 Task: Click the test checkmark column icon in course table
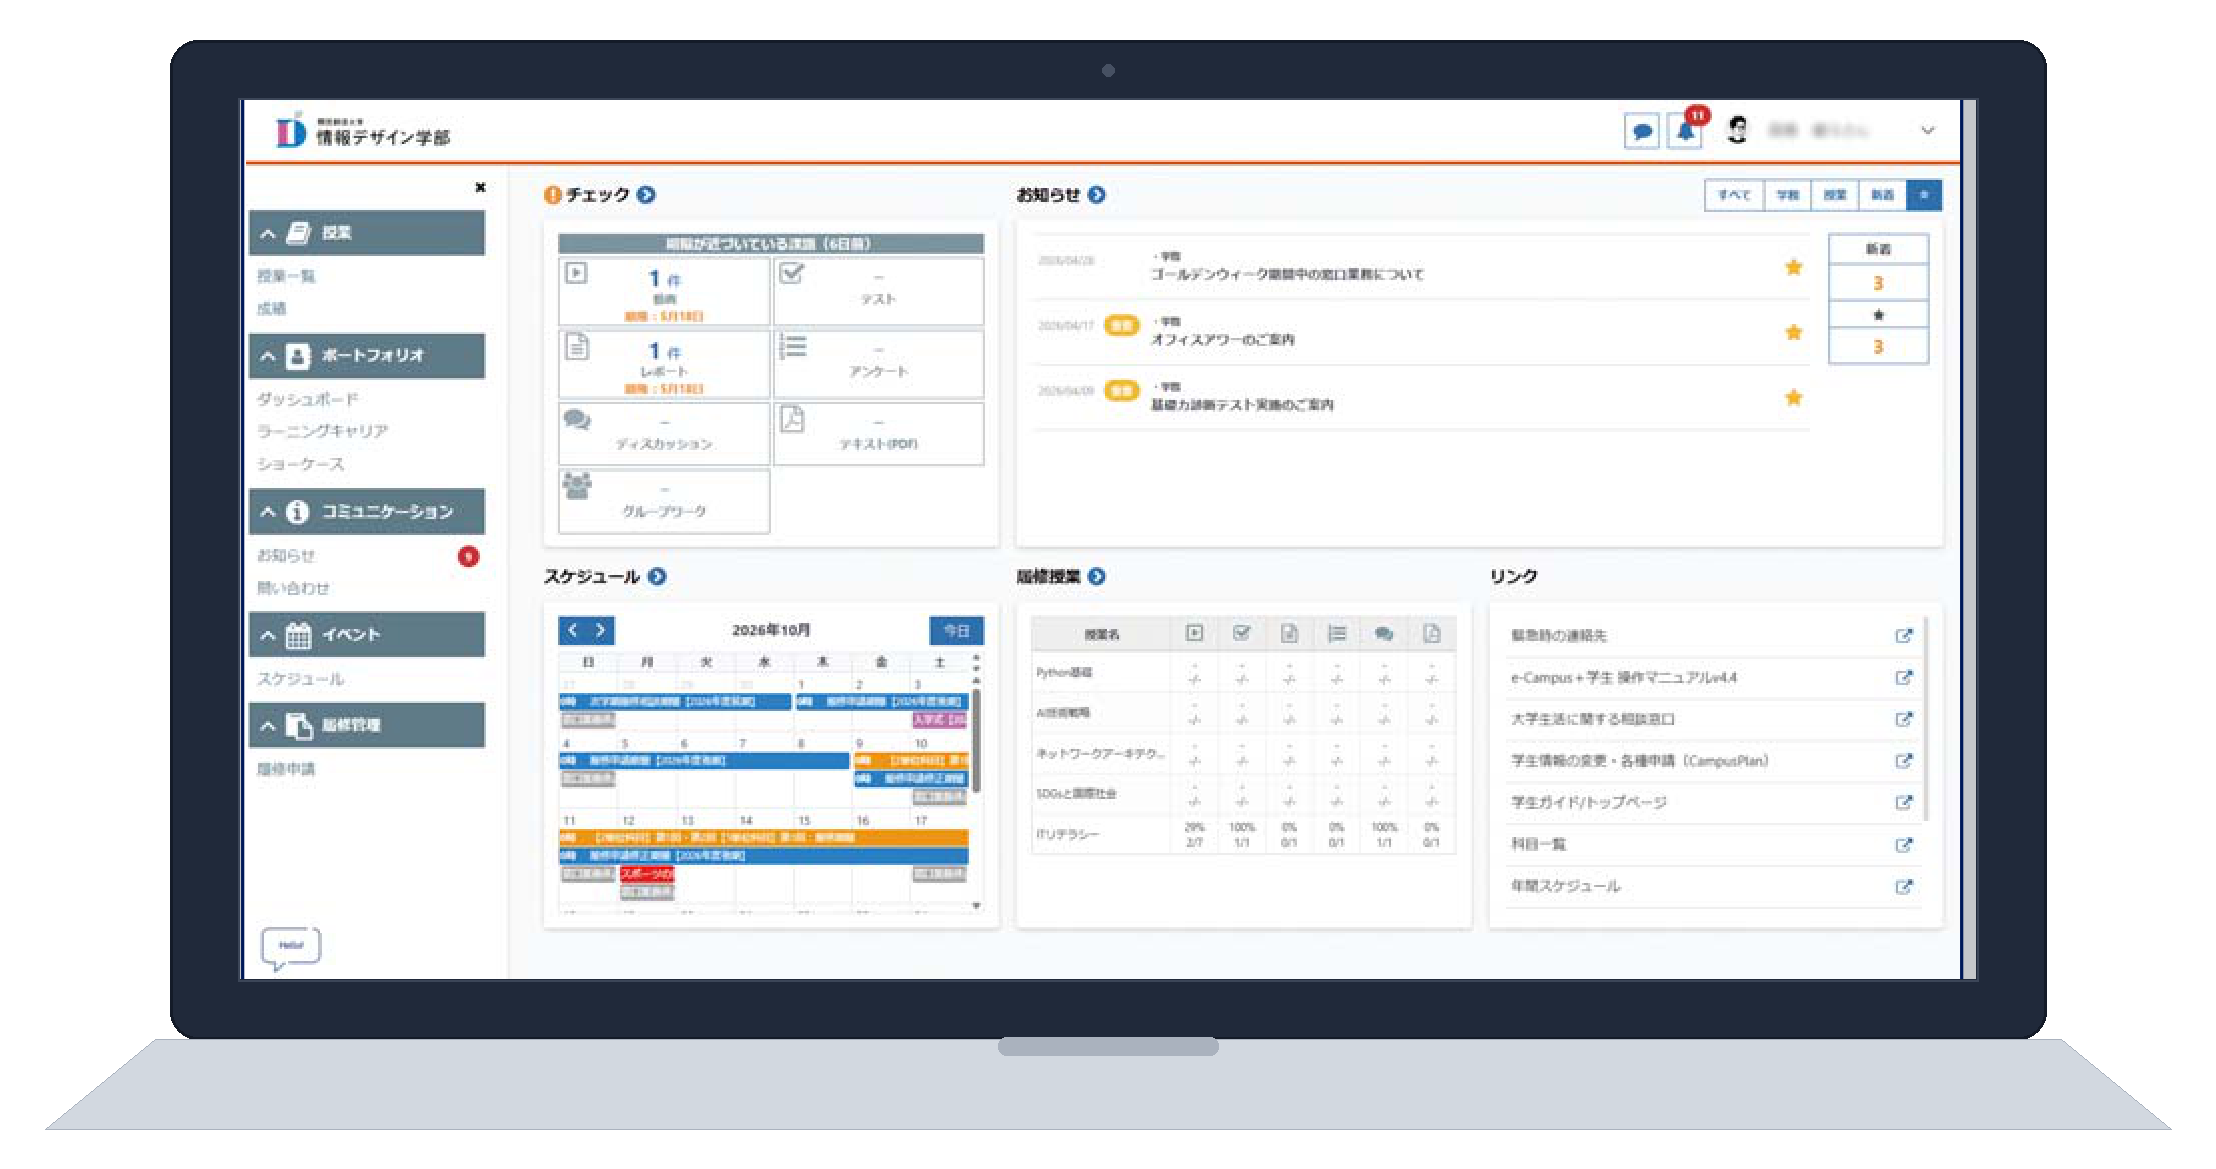point(1242,633)
